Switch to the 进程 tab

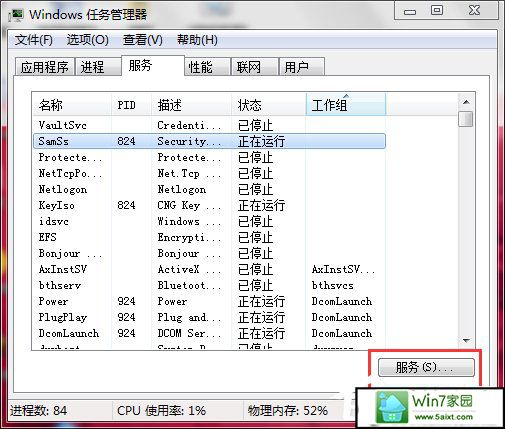tap(98, 67)
